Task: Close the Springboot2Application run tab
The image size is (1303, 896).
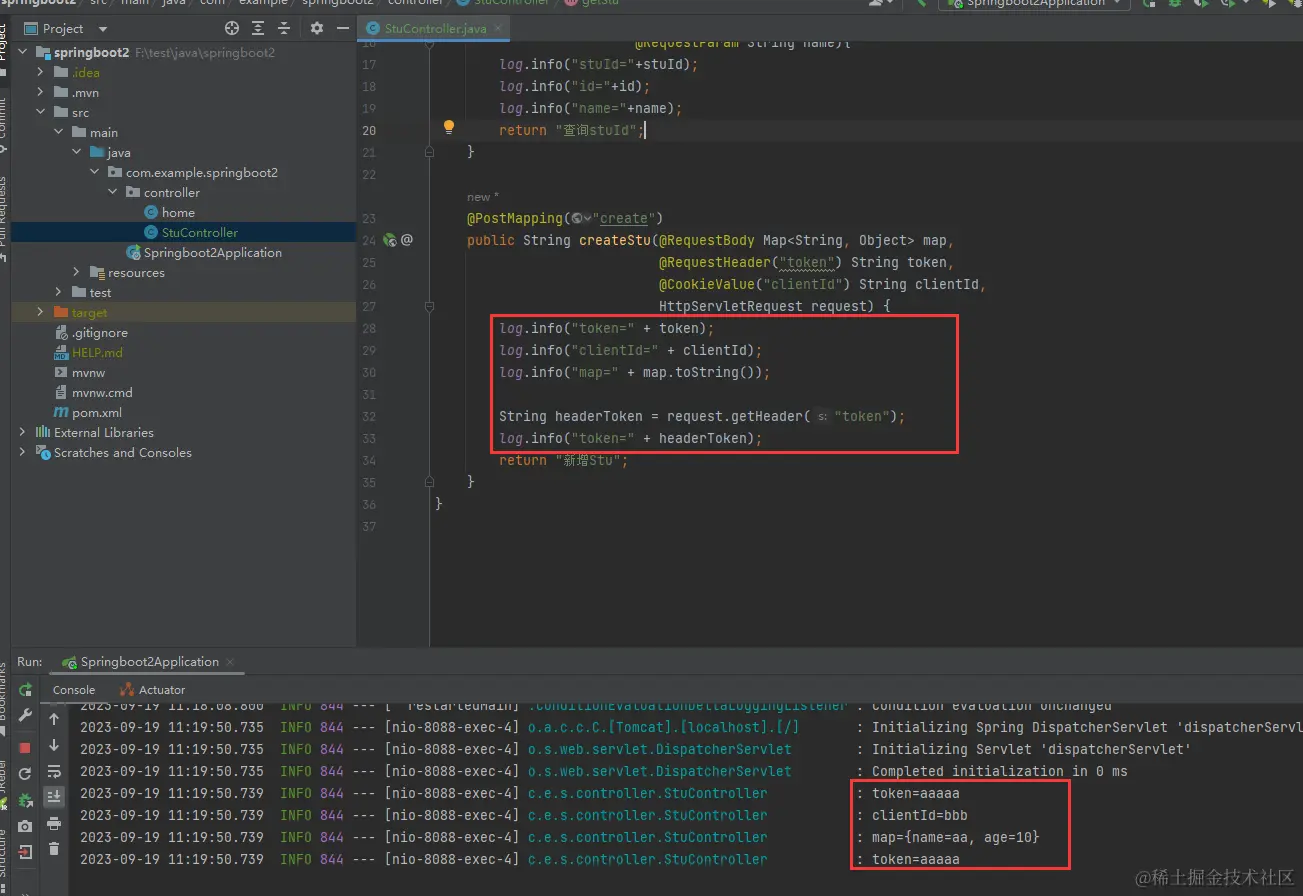Action: [x=230, y=662]
